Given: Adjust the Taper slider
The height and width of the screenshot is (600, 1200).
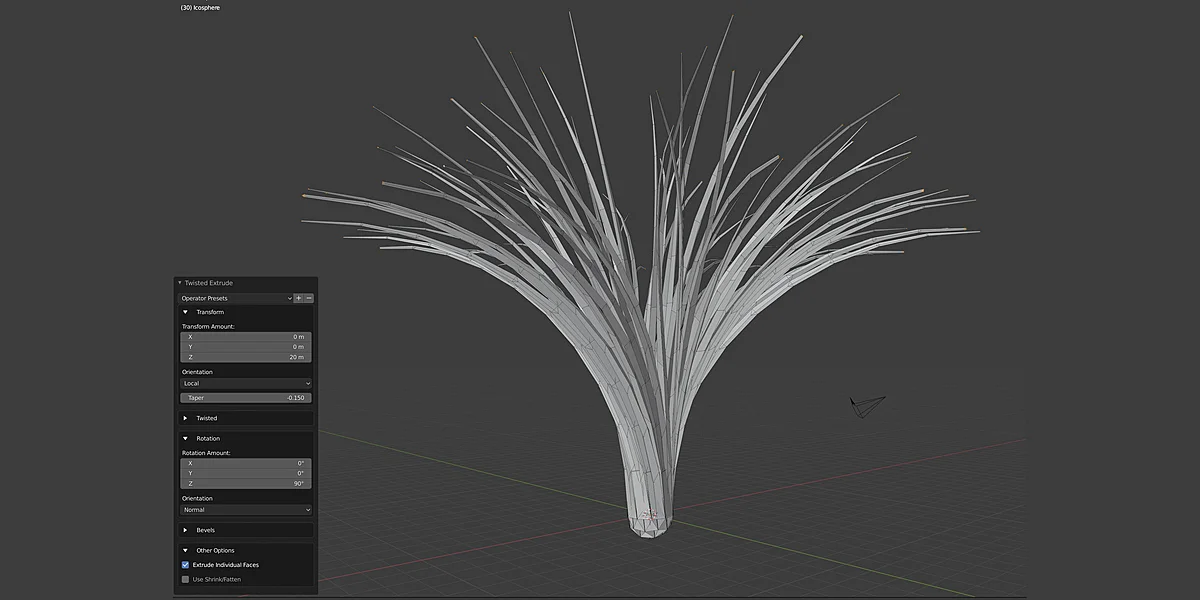Looking at the screenshot, I should pyautogui.click(x=245, y=397).
